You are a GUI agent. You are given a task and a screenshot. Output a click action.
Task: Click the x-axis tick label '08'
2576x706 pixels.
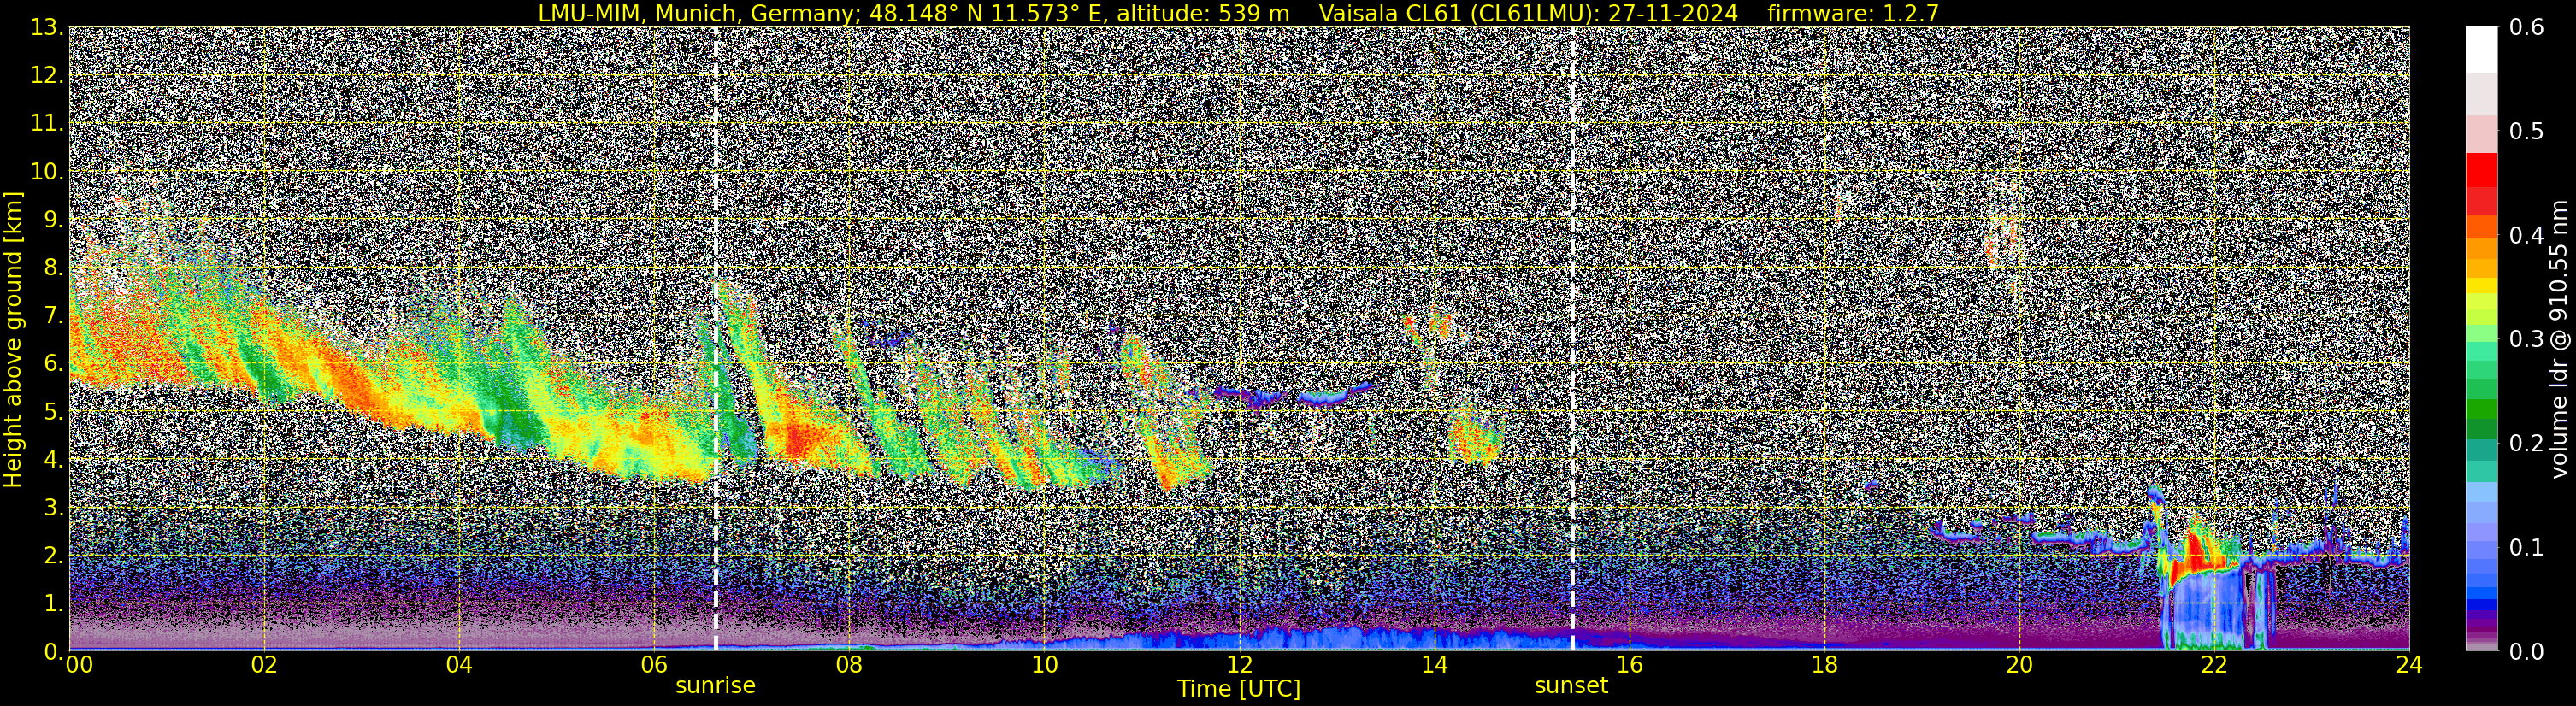pos(849,664)
